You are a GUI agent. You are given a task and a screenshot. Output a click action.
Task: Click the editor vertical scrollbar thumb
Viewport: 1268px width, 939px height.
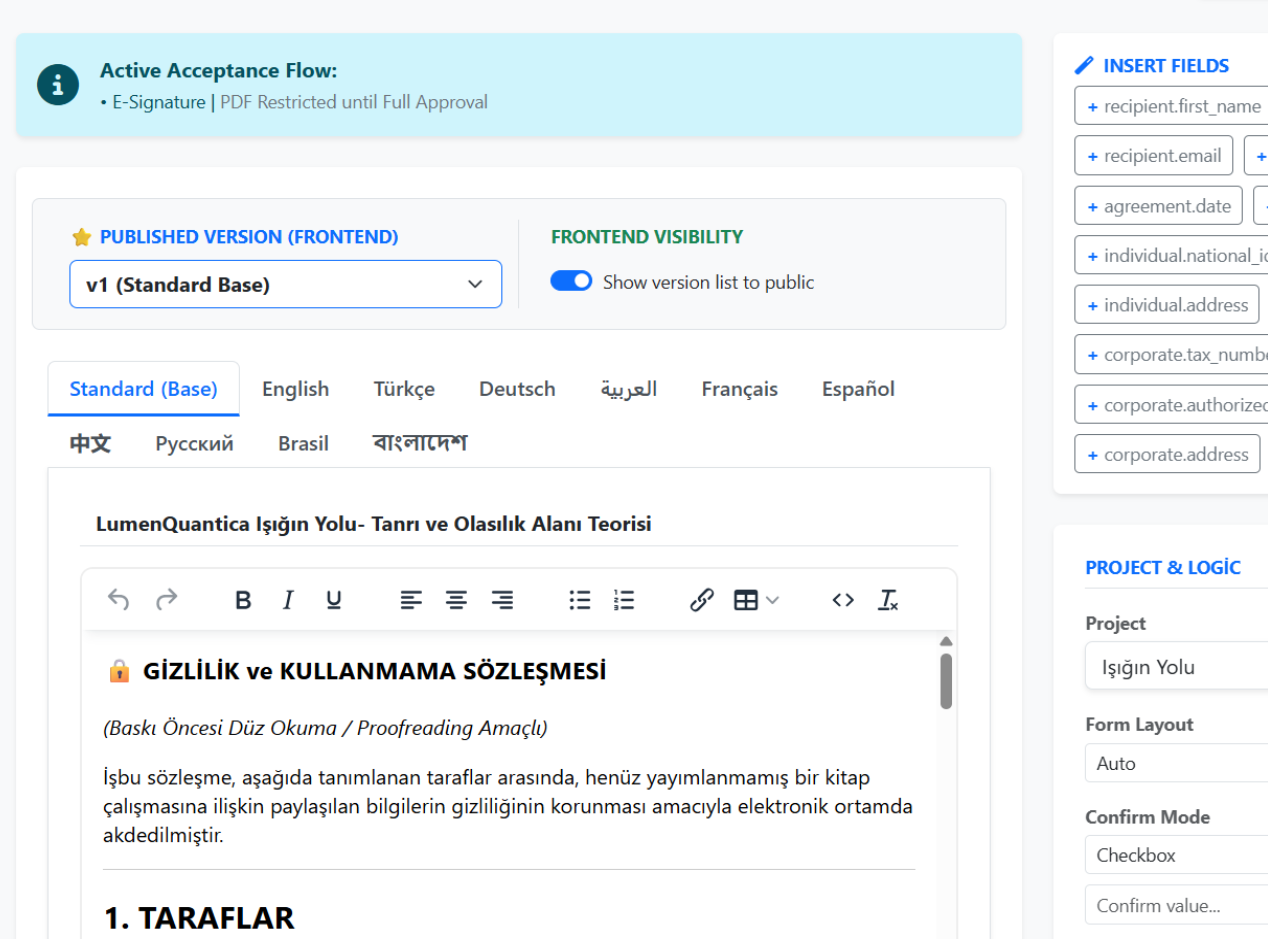point(946,681)
